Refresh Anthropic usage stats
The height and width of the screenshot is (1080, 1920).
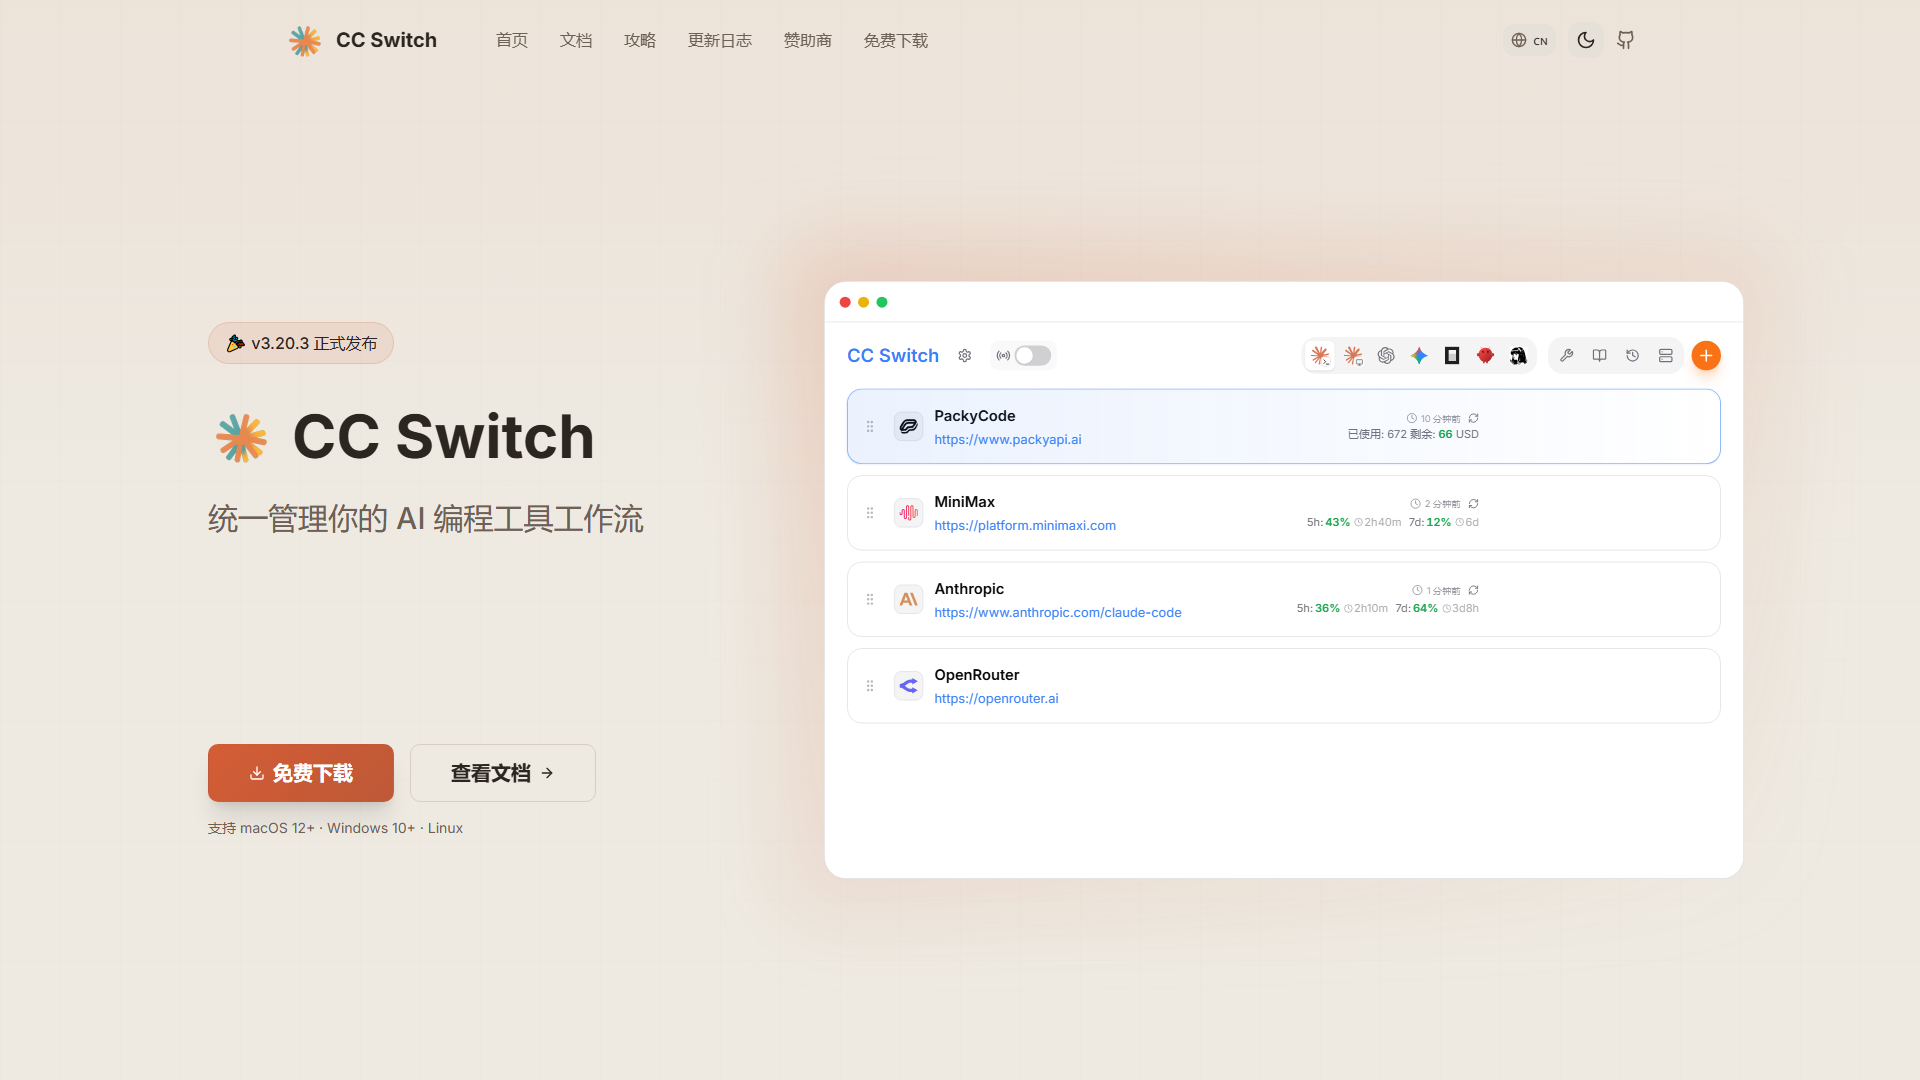(x=1474, y=591)
